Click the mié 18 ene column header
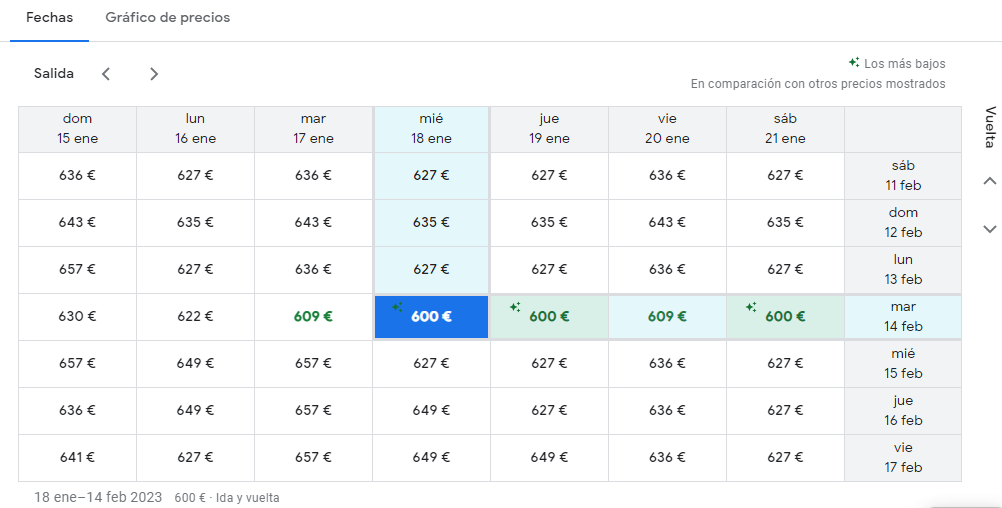 pos(431,128)
